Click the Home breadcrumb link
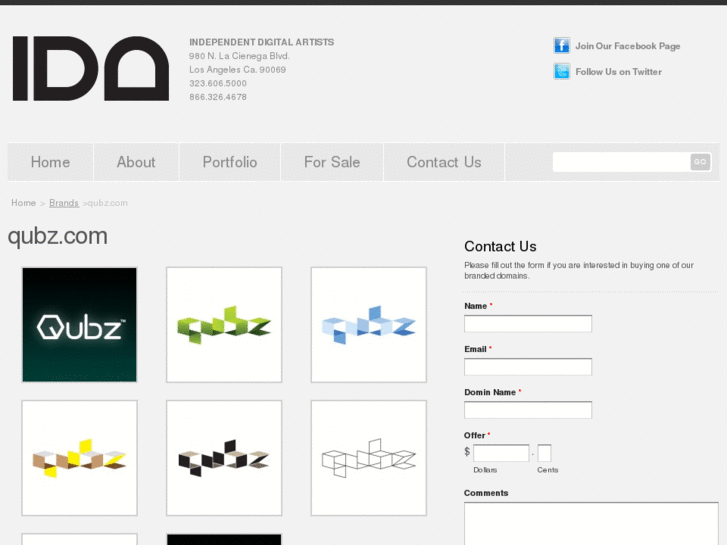Viewport: 727px width, 545px height. coord(24,203)
